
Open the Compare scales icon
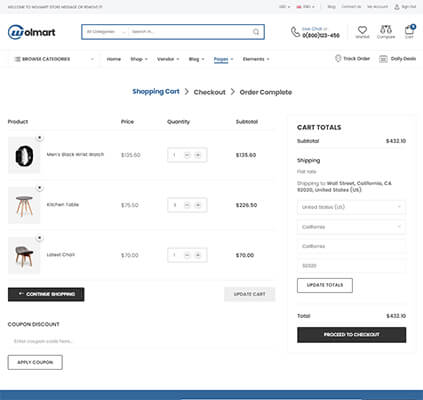coord(386,29)
